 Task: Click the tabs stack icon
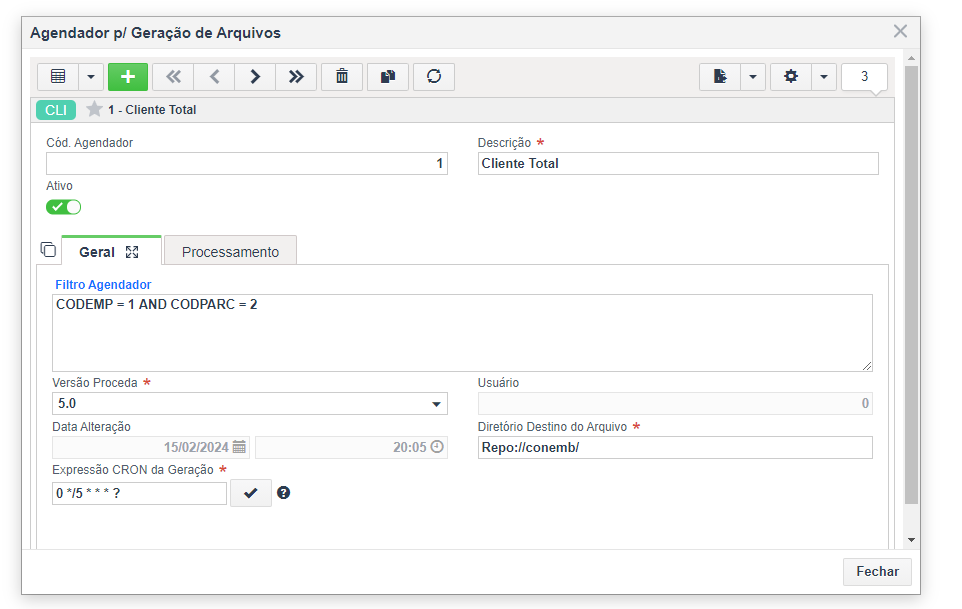[x=48, y=250]
